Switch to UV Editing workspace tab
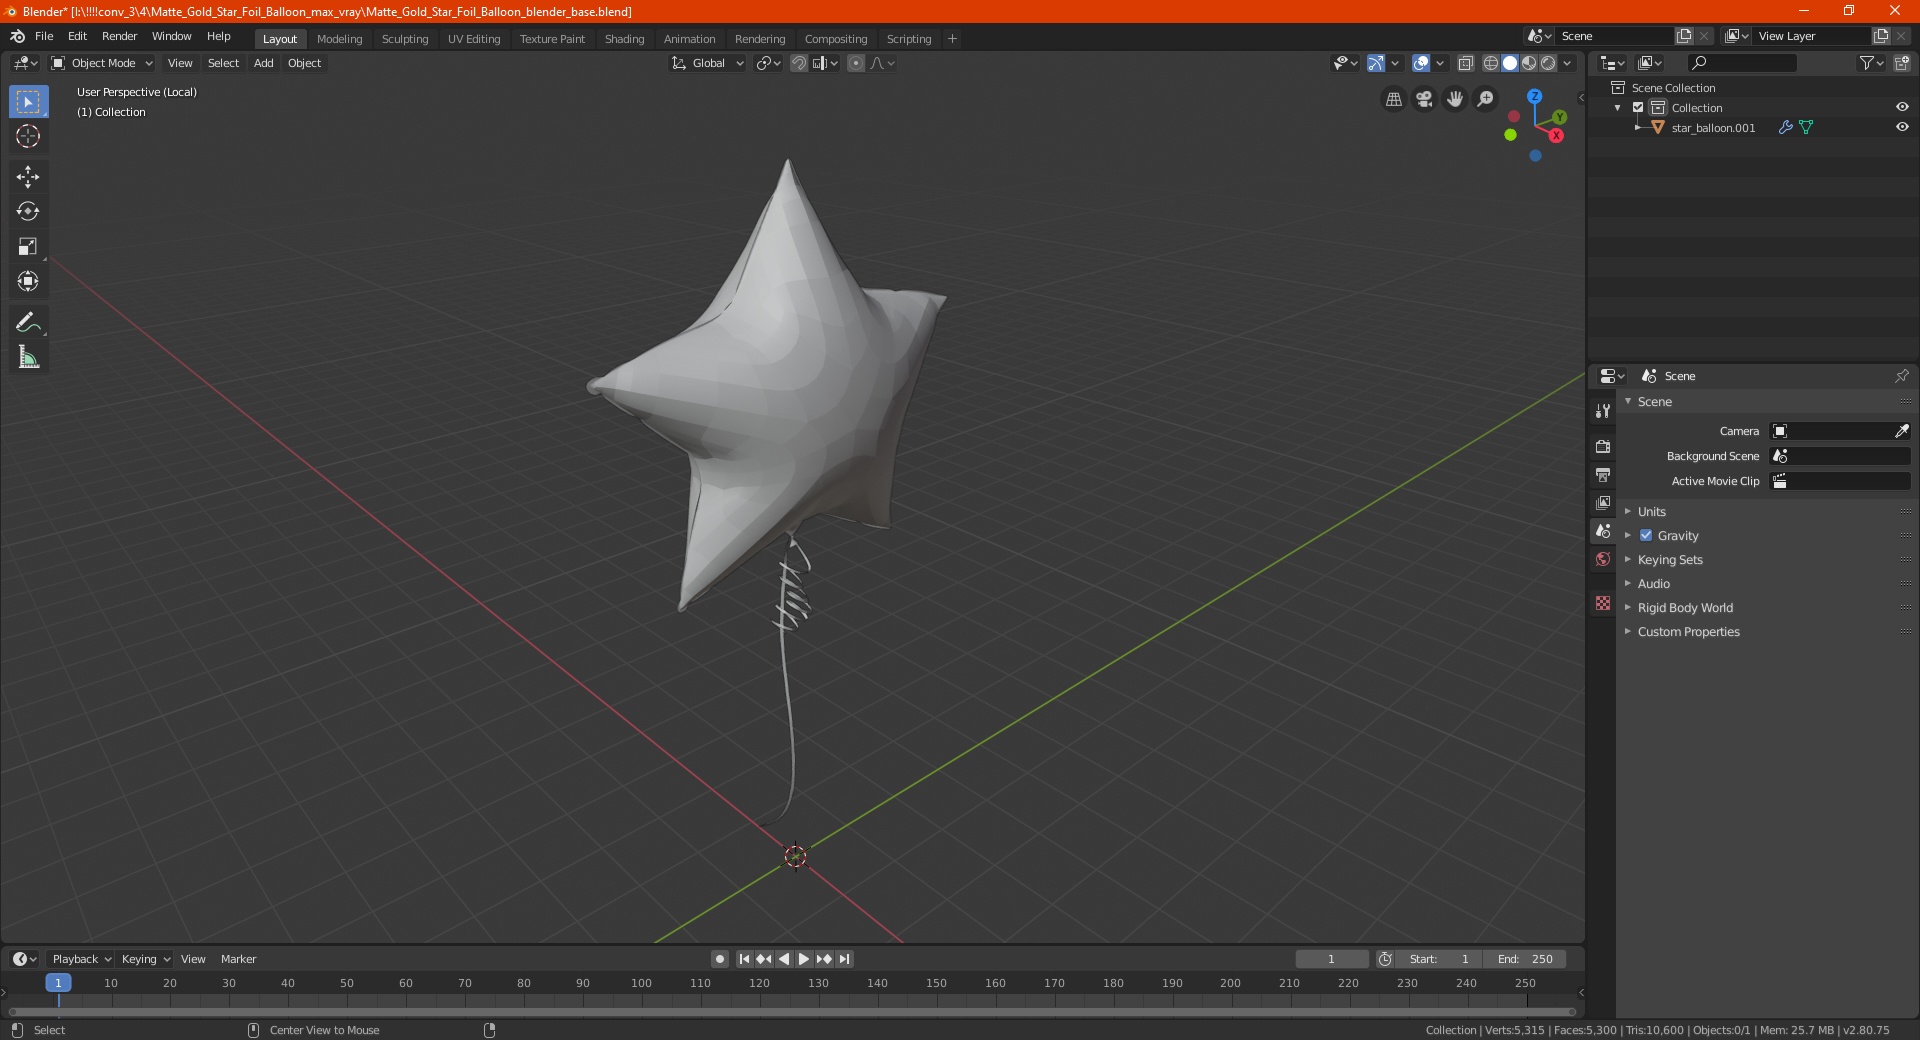The image size is (1920, 1040). (x=474, y=39)
